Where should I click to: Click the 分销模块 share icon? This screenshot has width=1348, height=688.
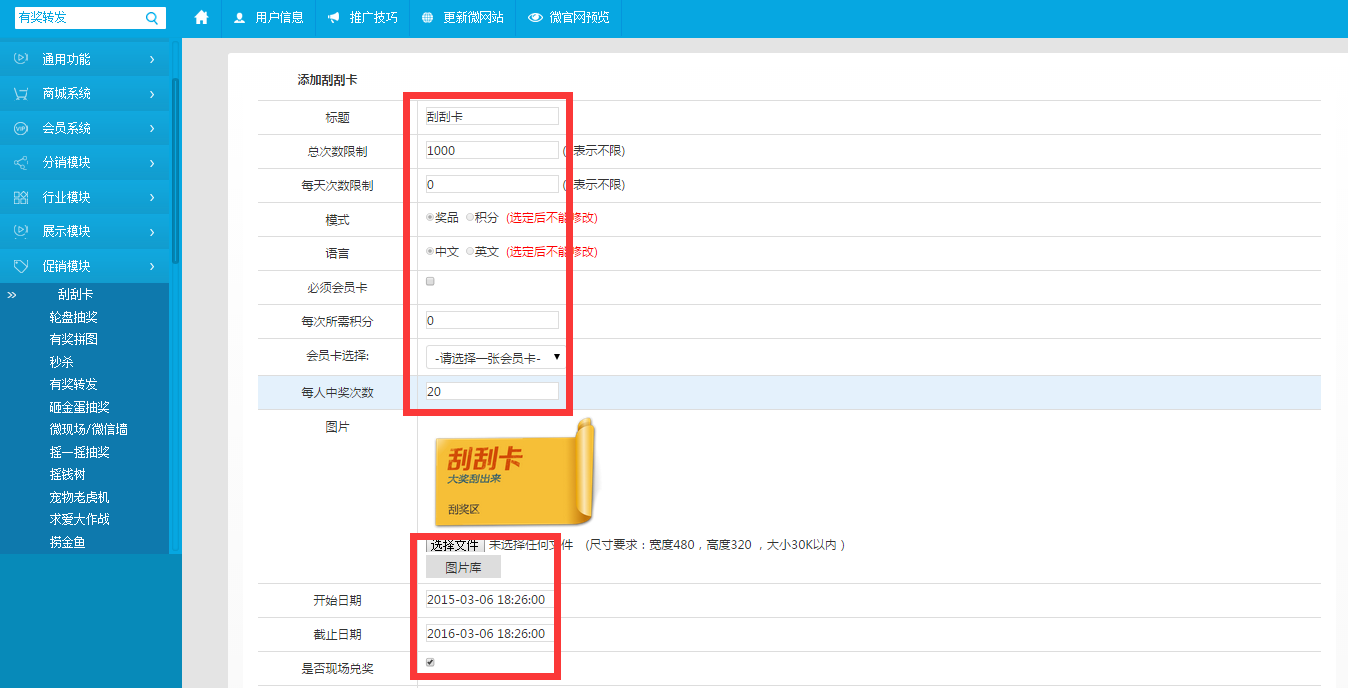21,163
